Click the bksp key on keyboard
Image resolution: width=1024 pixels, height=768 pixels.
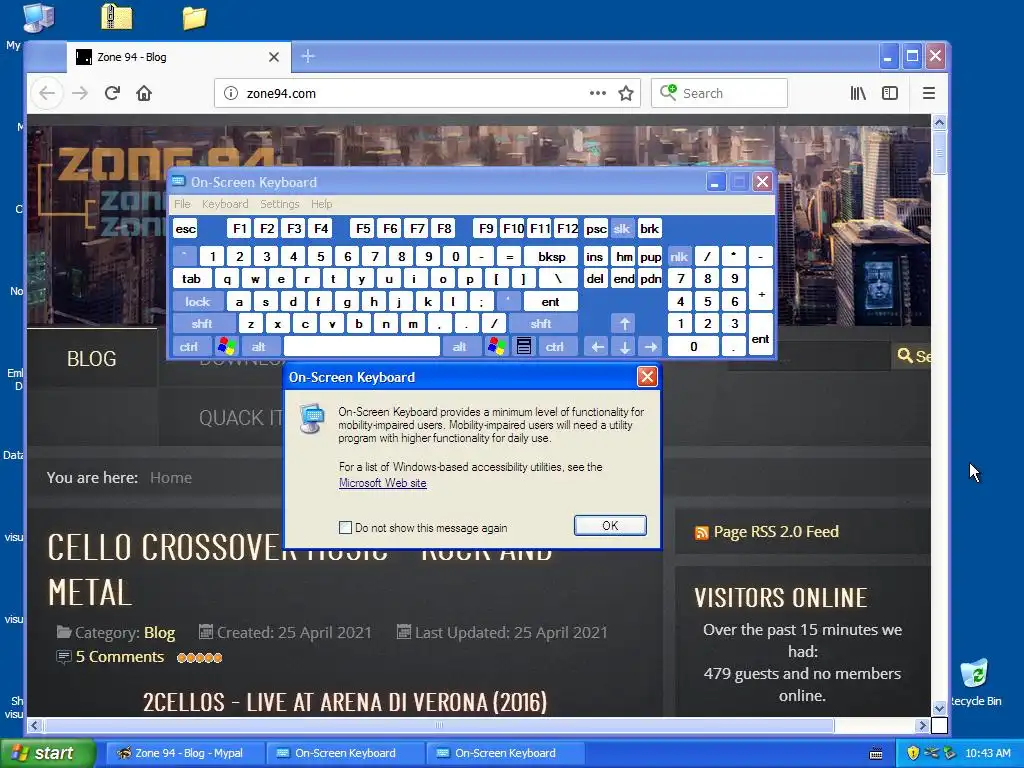551,257
